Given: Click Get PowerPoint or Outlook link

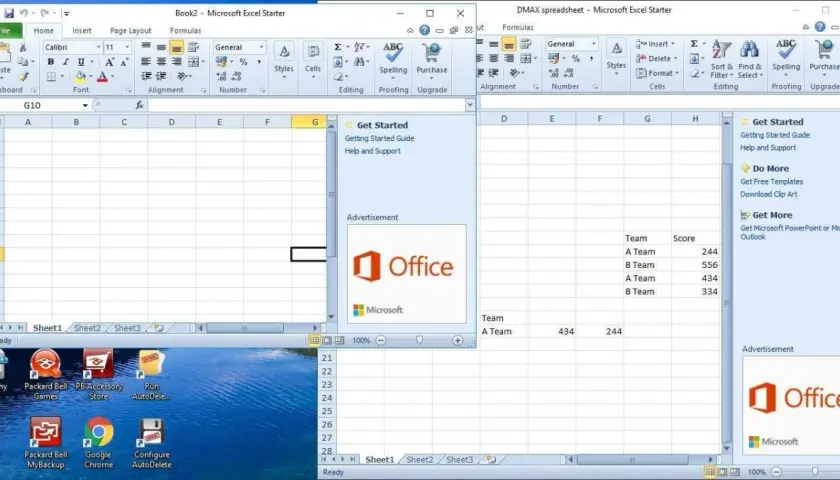Looking at the screenshot, I should [790, 232].
